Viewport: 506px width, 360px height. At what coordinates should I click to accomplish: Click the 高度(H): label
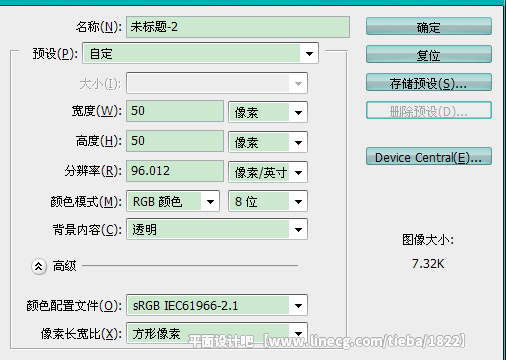tap(99, 141)
